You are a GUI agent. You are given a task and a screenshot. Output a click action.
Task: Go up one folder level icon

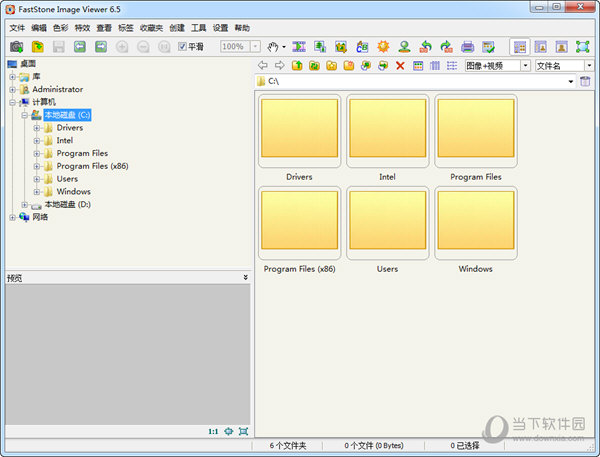coord(297,65)
